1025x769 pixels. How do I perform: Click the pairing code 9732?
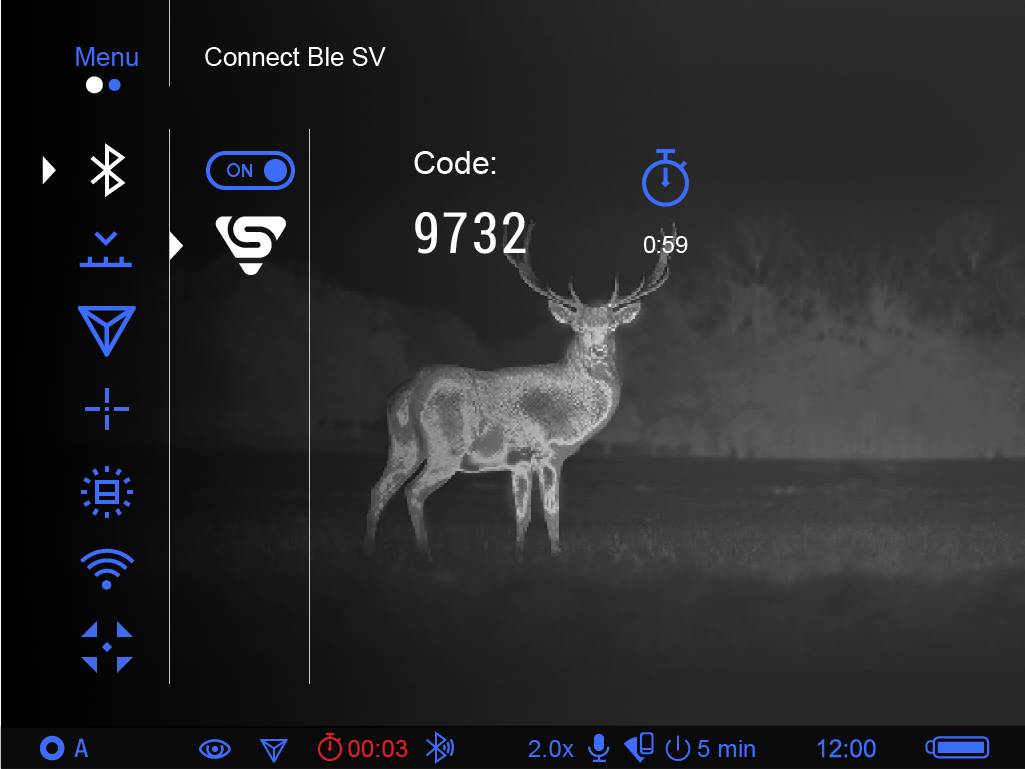click(470, 235)
